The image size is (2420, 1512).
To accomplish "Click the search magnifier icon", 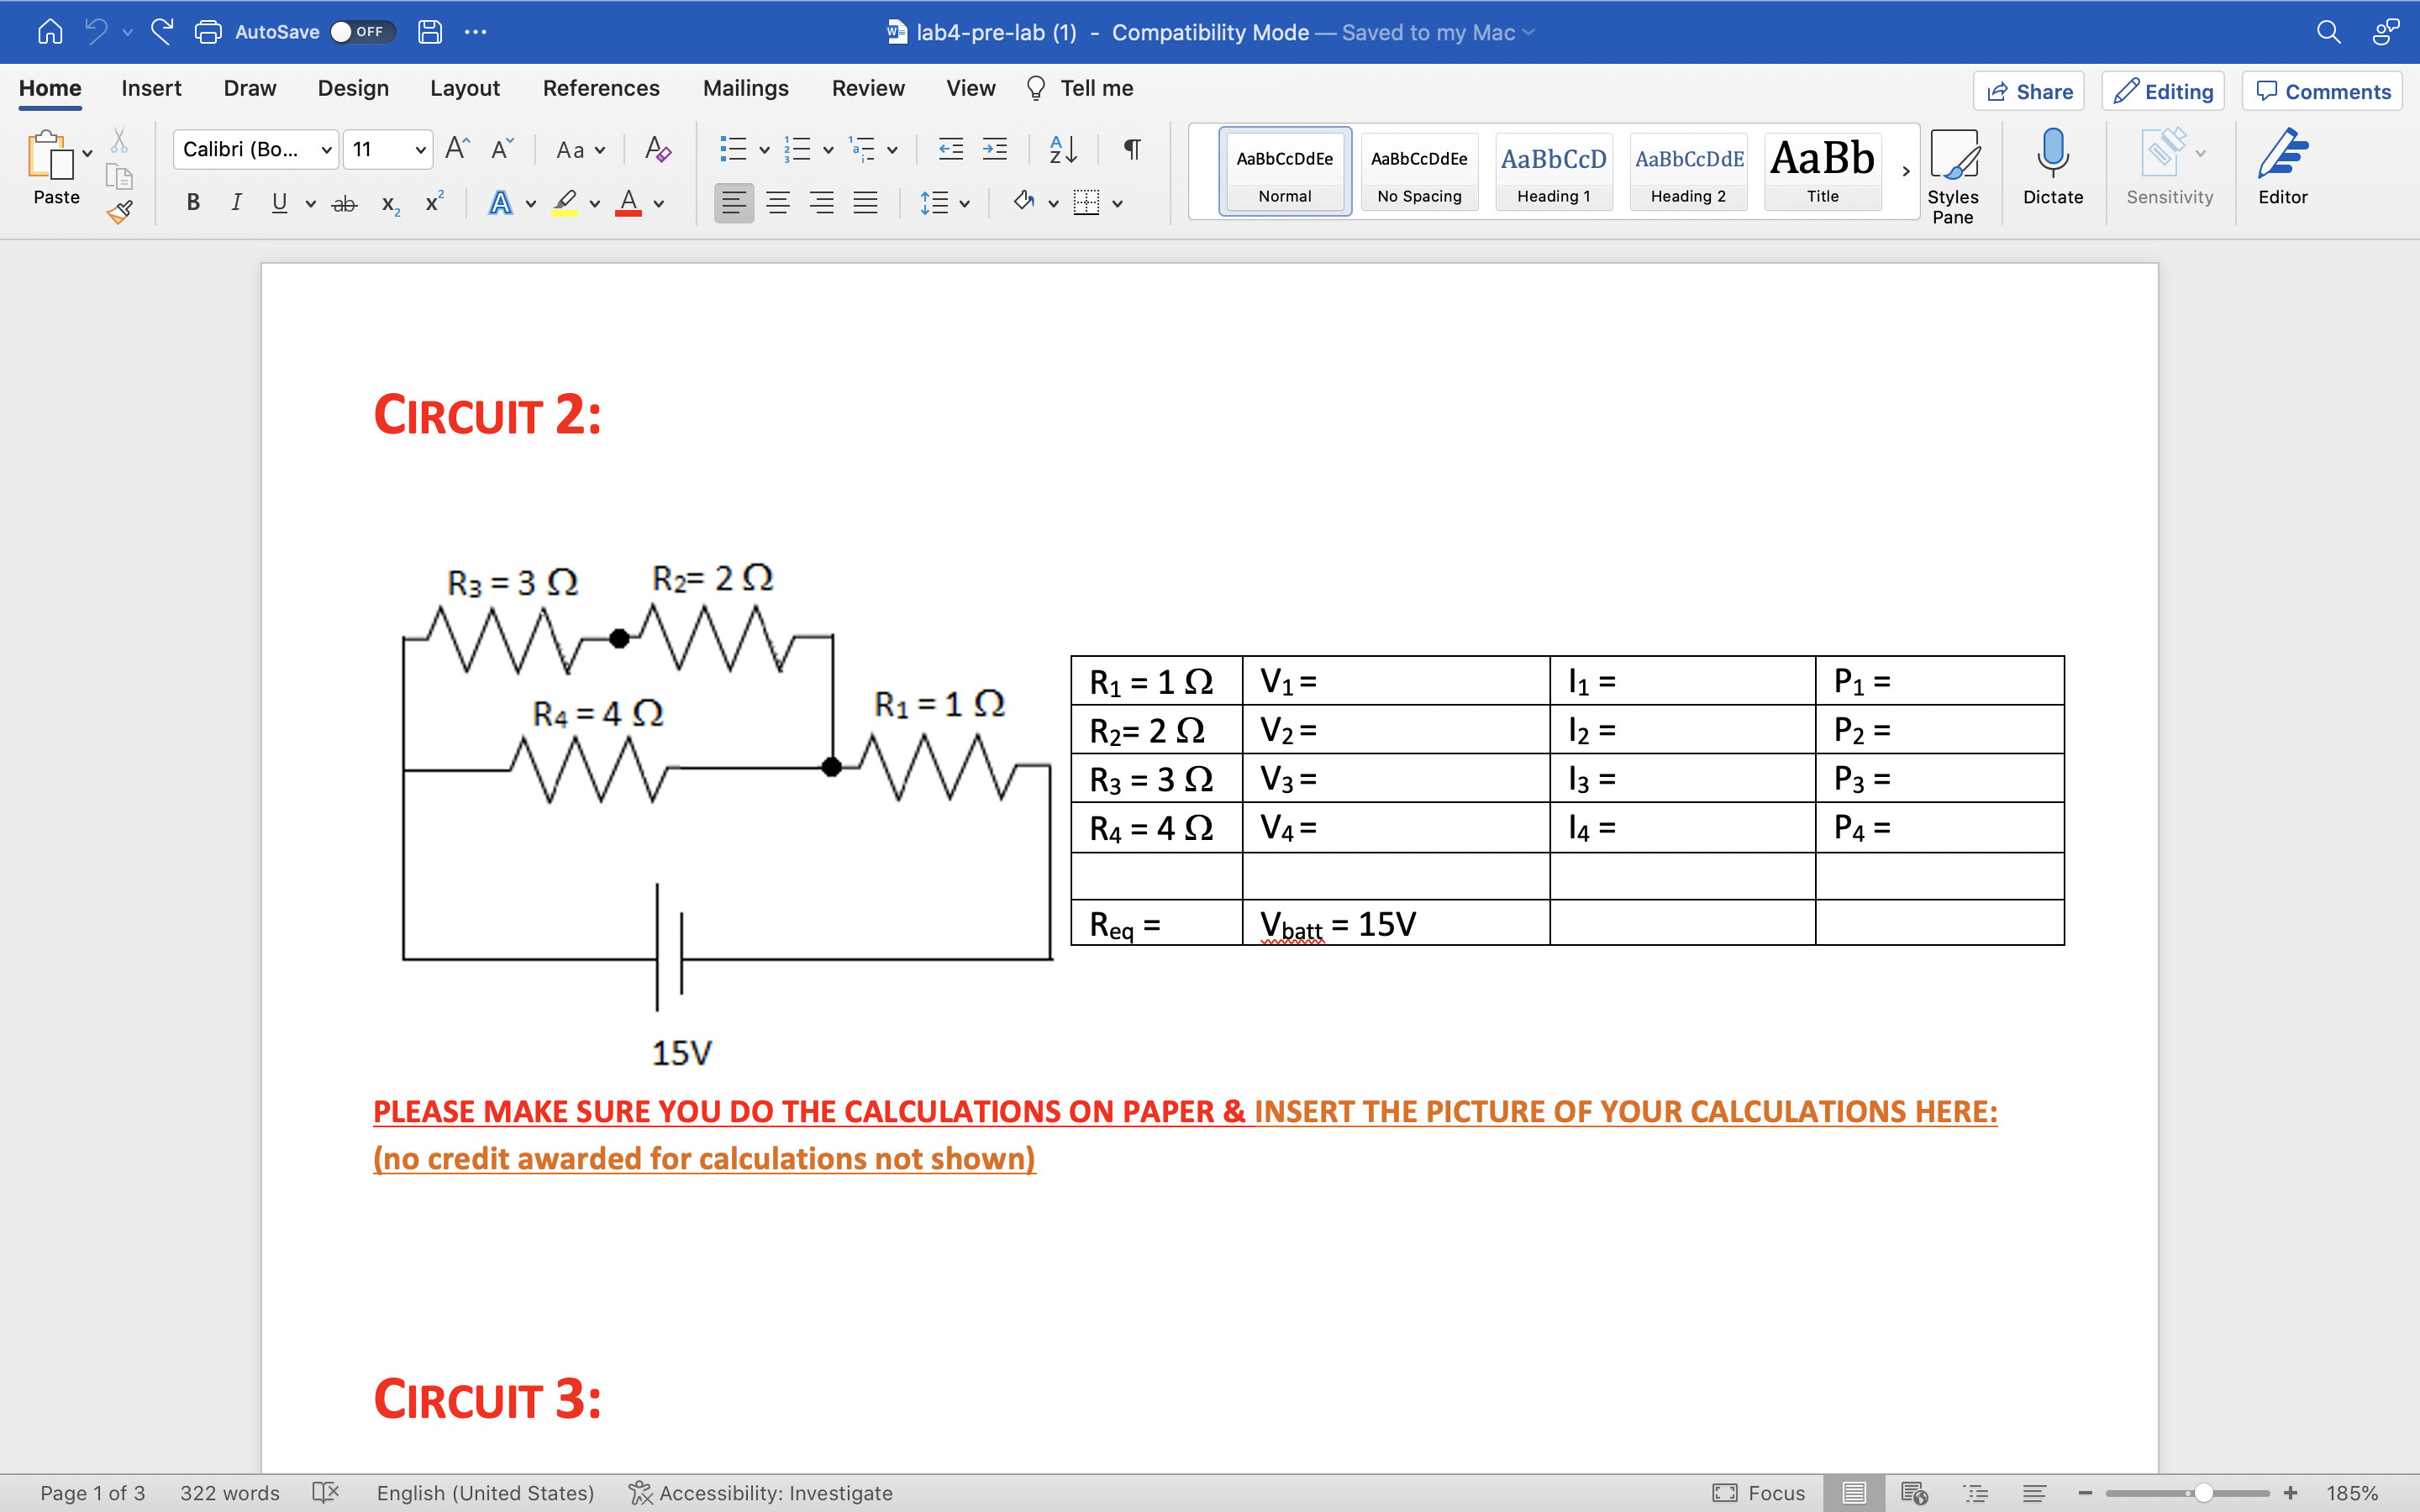I will coord(2328,32).
